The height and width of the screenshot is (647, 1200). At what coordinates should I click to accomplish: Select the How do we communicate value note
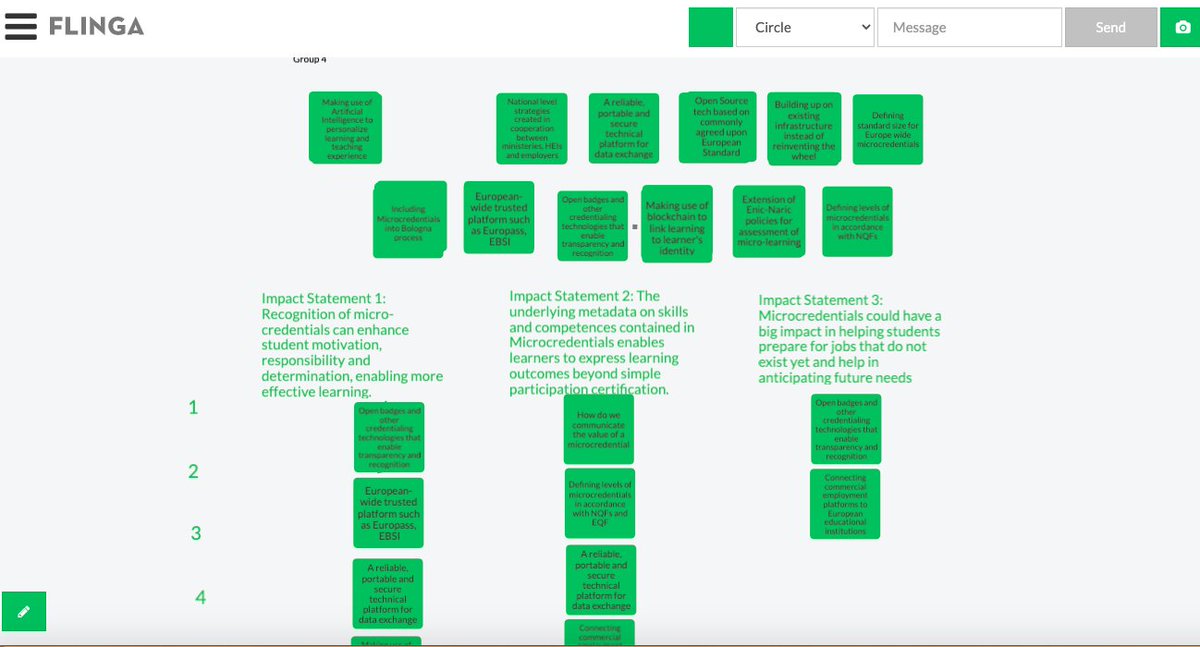point(599,429)
